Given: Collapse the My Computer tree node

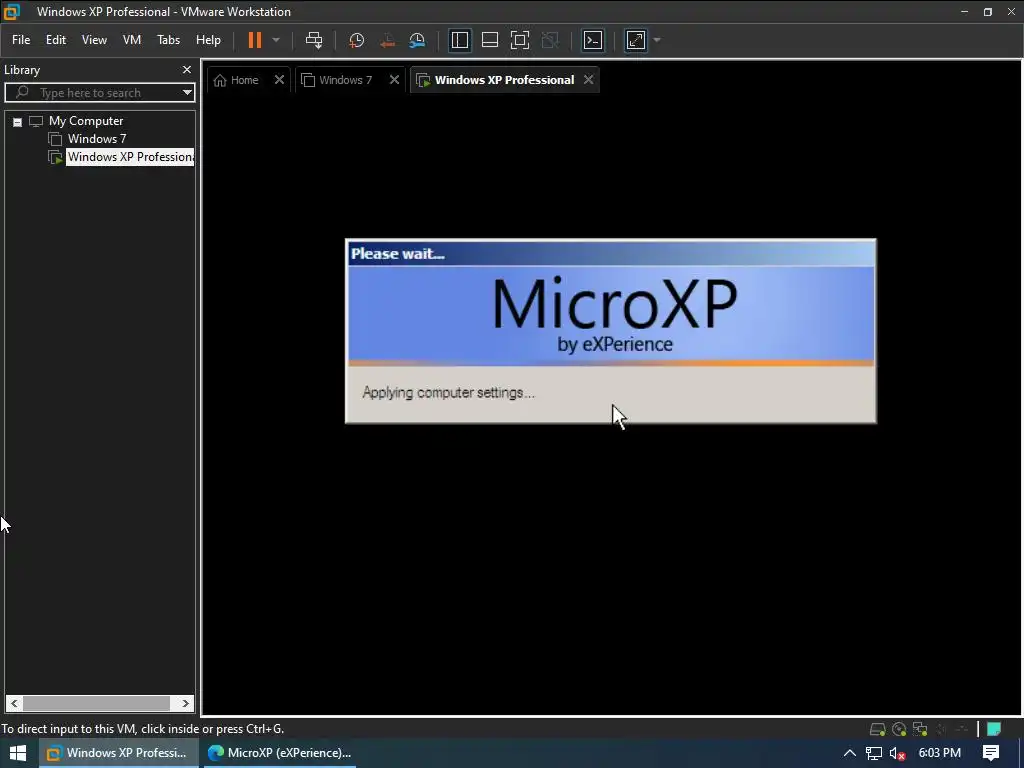Looking at the screenshot, I should coord(18,121).
